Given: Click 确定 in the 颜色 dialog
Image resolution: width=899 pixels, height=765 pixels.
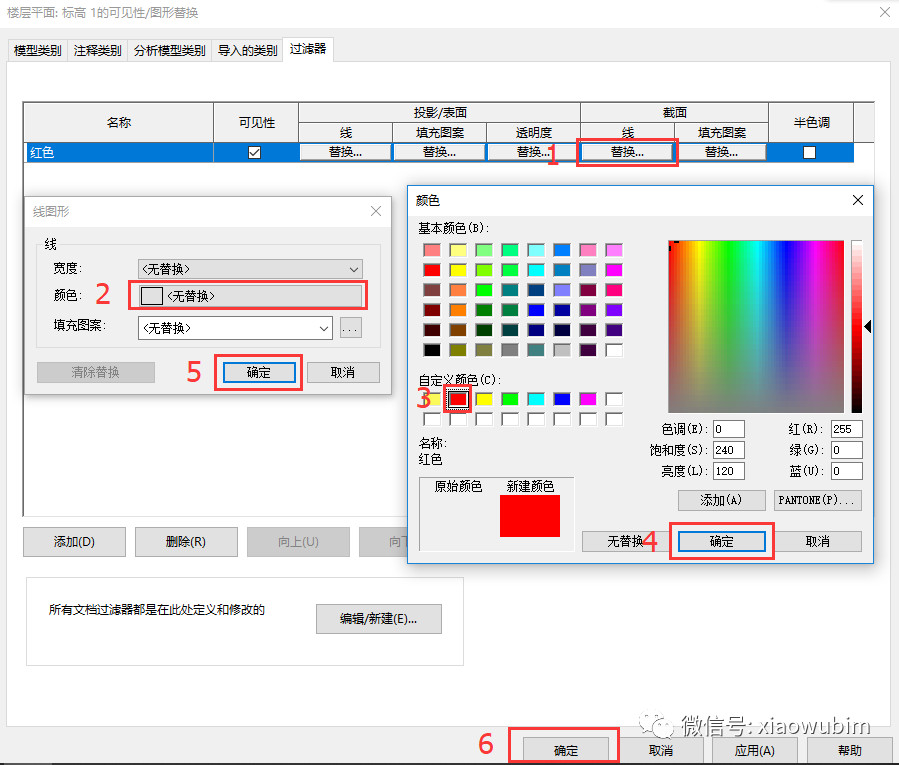Looking at the screenshot, I should [721, 541].
